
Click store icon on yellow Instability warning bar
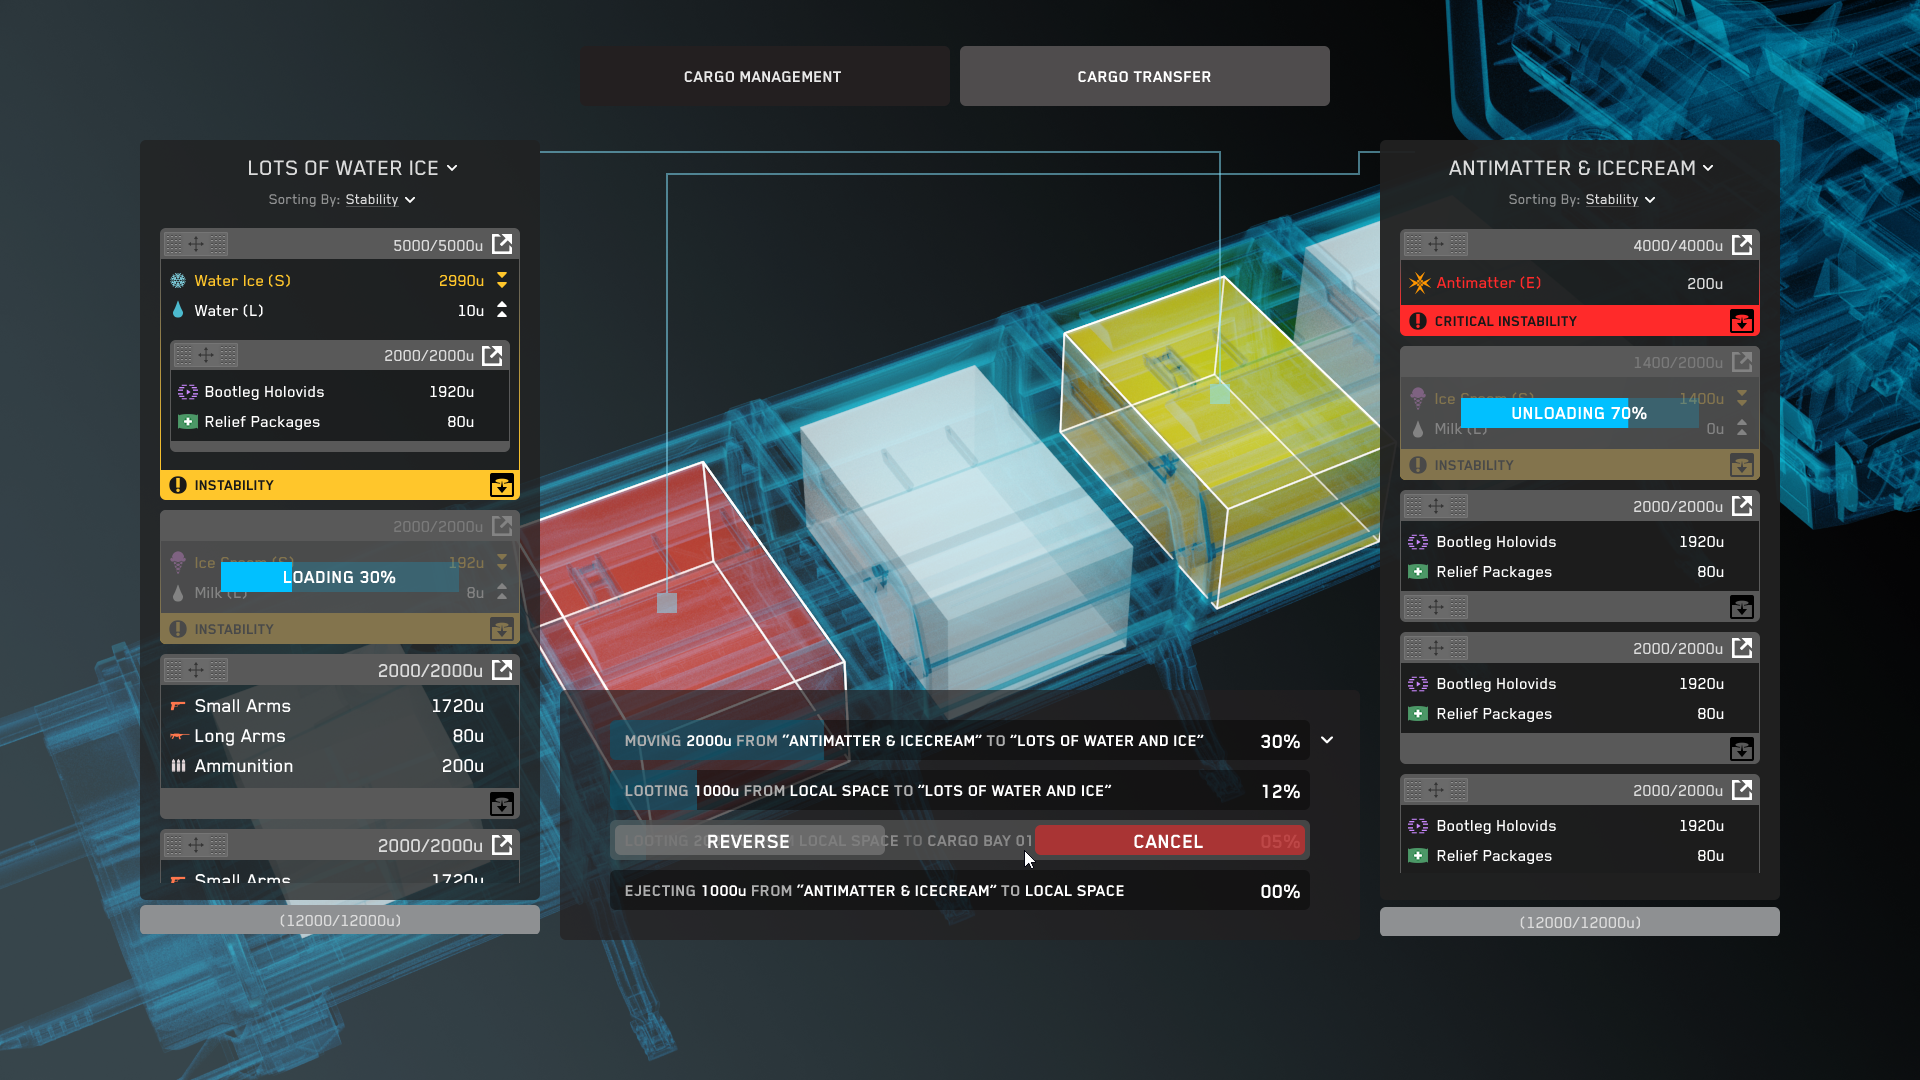(501, 485)
